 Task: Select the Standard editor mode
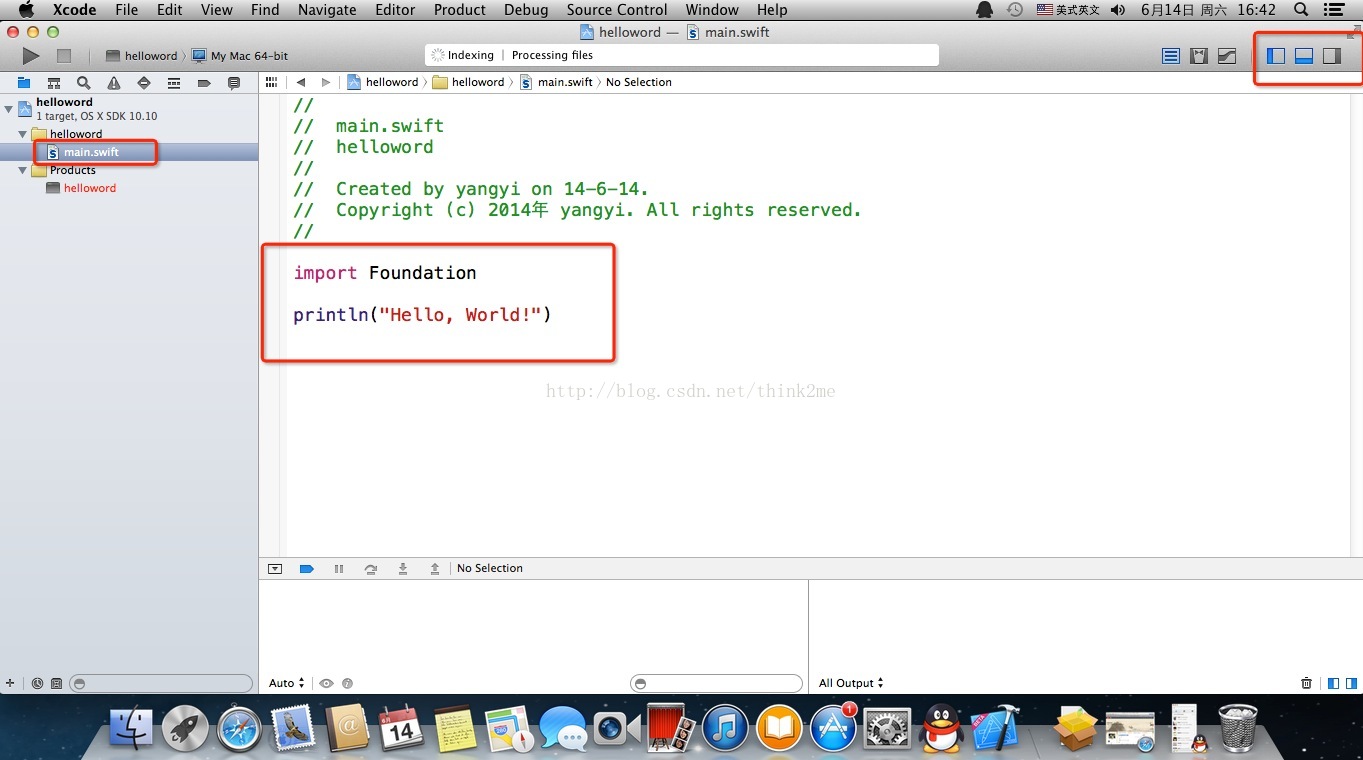(x=1171, y=56)
